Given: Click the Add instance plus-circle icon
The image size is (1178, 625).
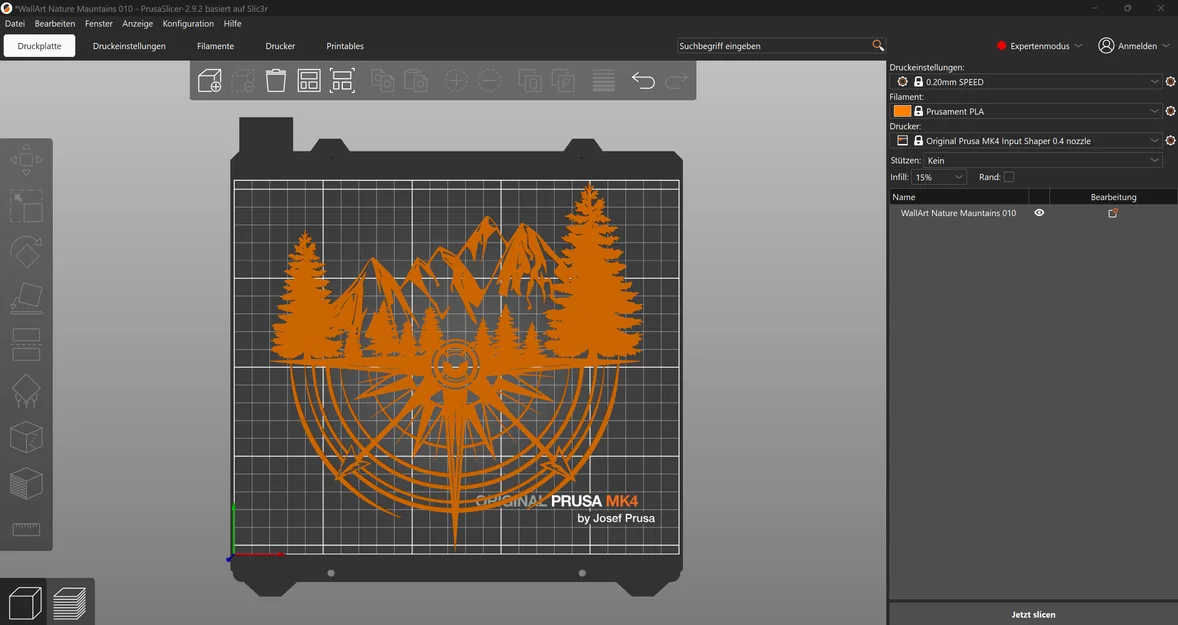Looking at the screenshot, I should coord(456,80).
